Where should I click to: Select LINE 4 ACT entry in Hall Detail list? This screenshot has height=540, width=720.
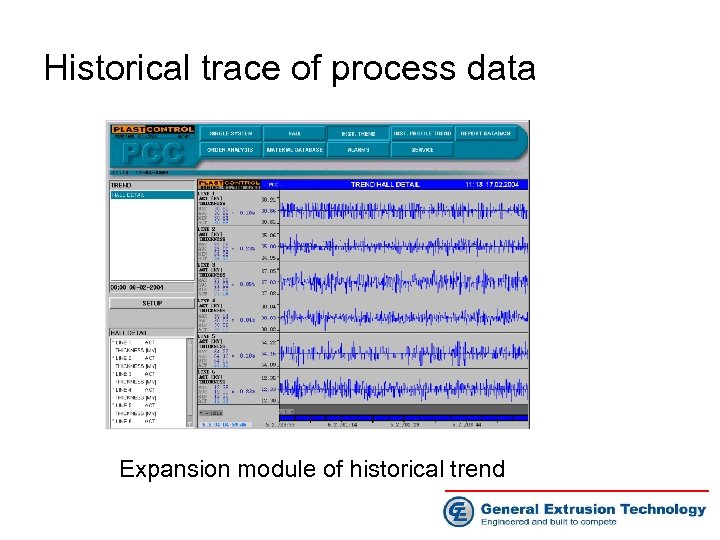[135, 390]
